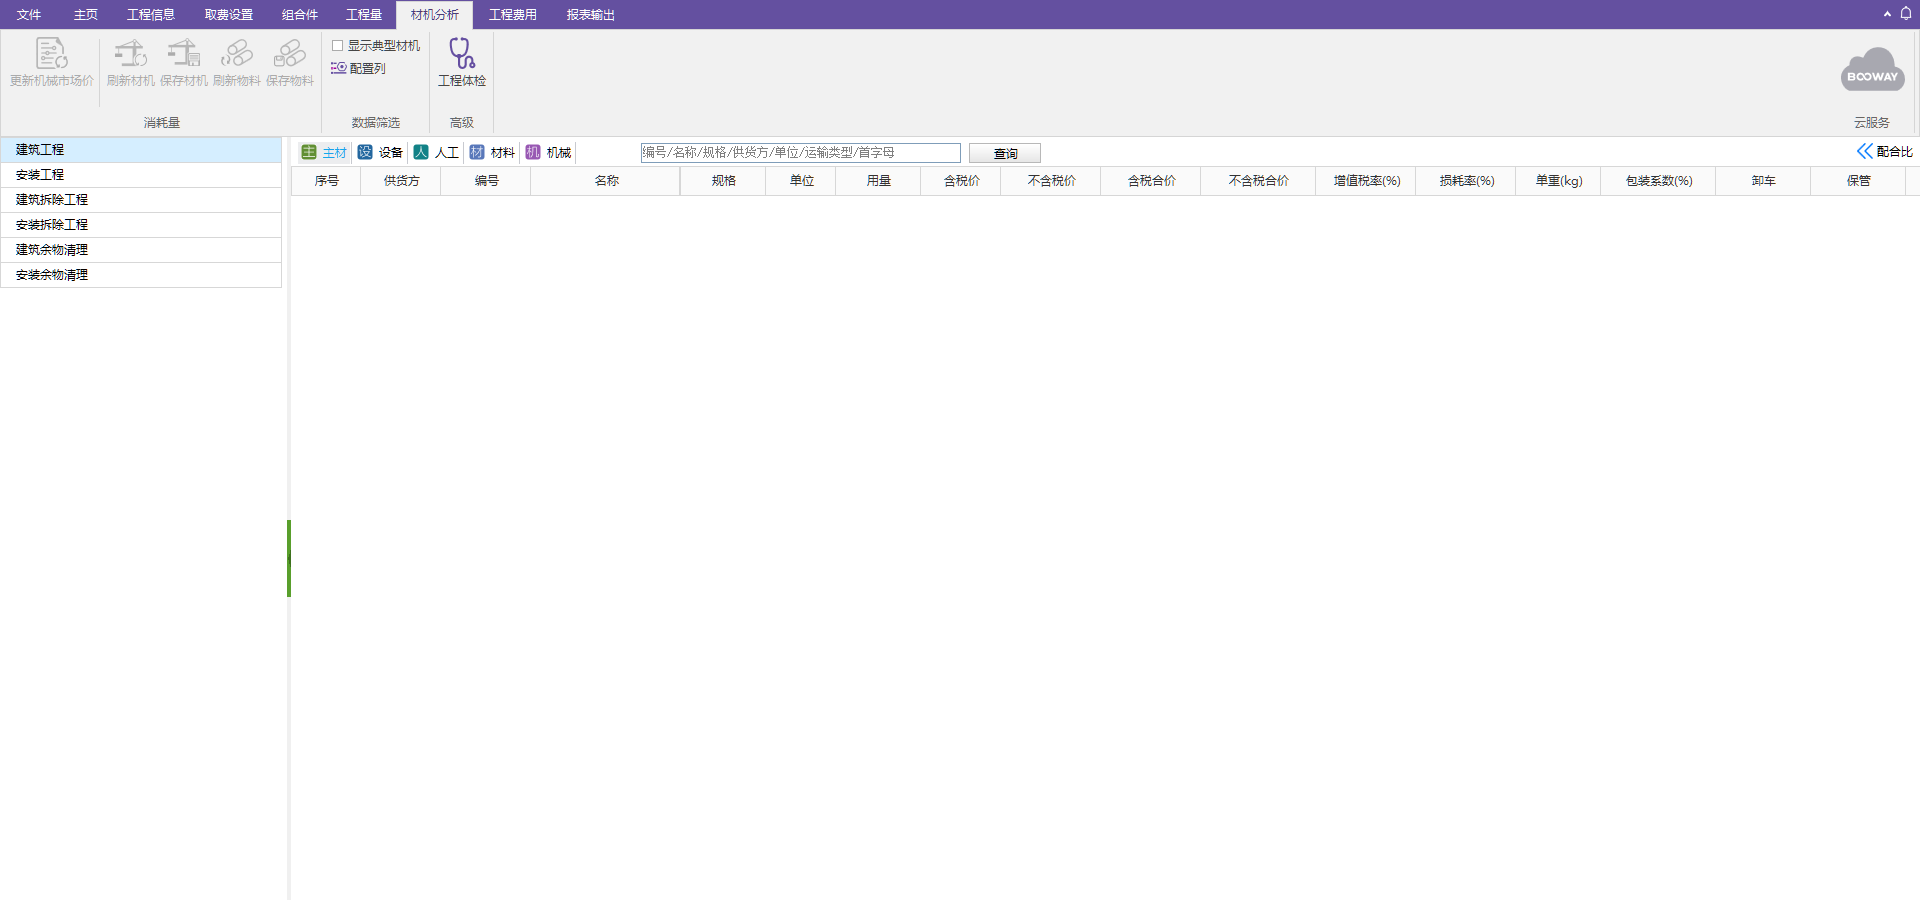
Task: Click the notification bell icon
Action: (x=1906, y=14)
